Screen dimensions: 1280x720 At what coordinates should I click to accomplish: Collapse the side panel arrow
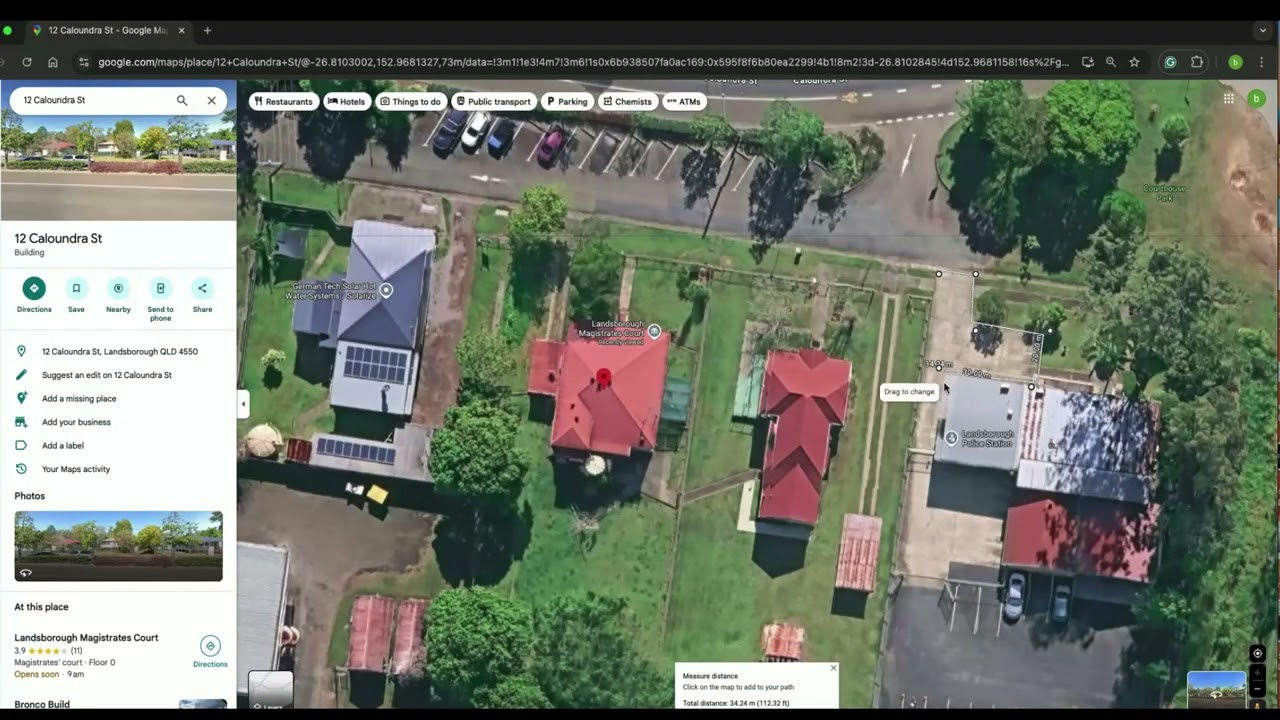click(x=243, y=404)
